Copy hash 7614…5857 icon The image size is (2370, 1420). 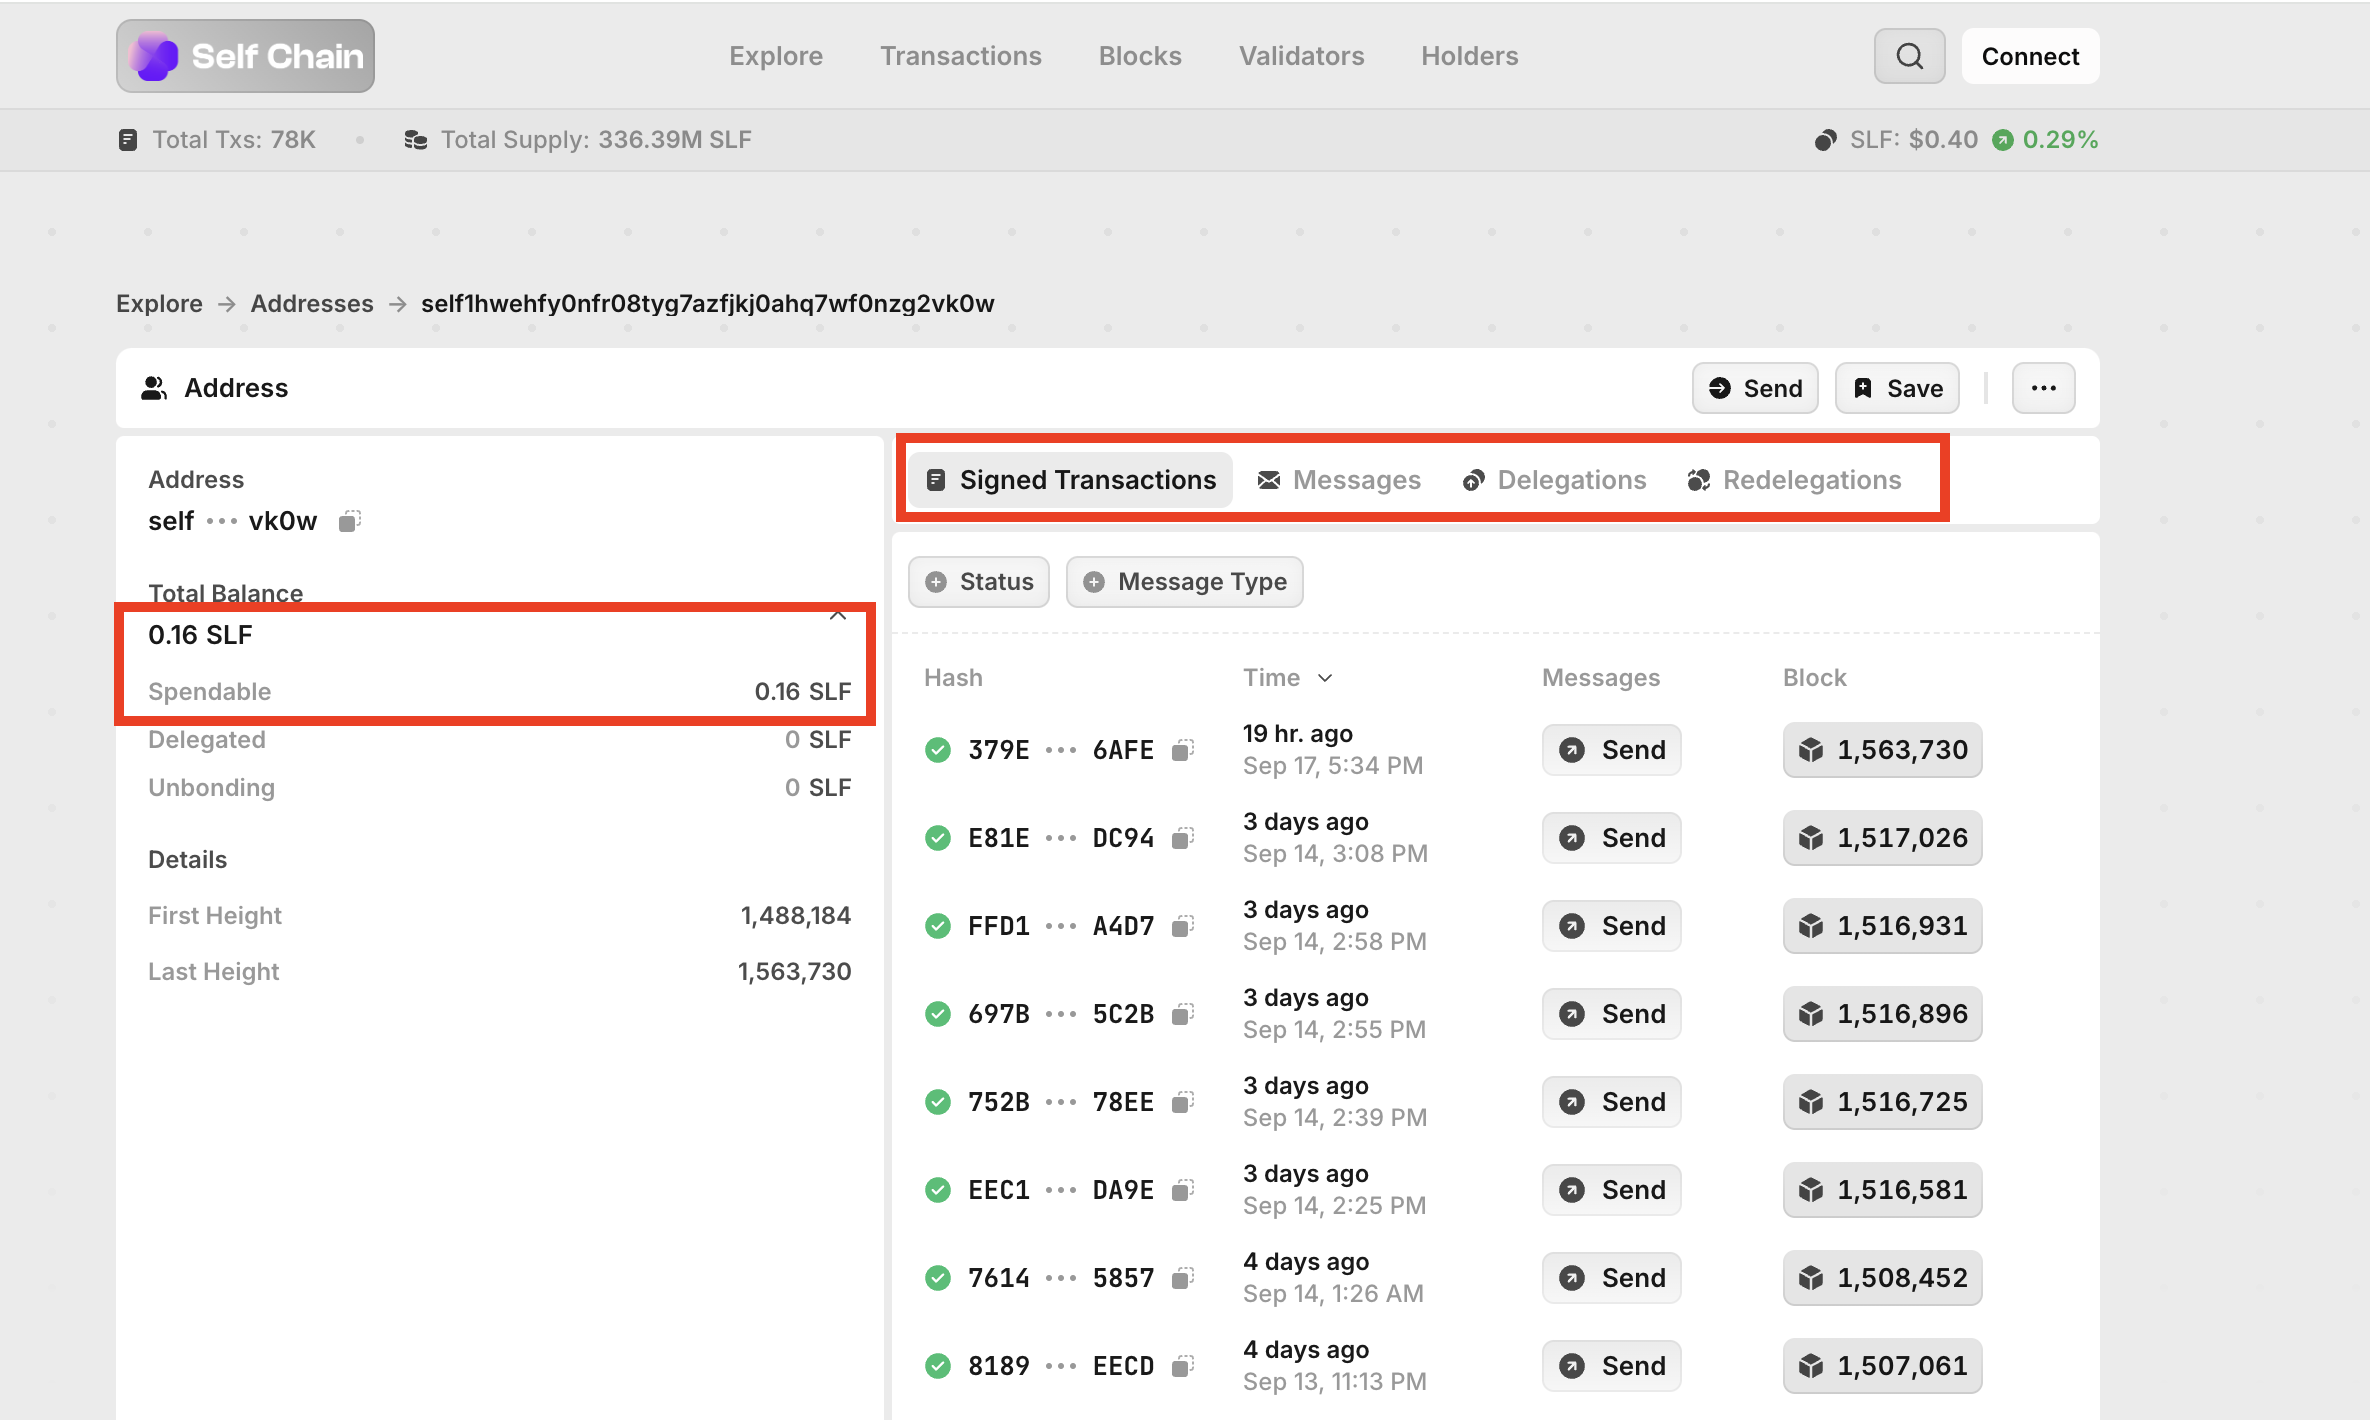[1183, 1278]
